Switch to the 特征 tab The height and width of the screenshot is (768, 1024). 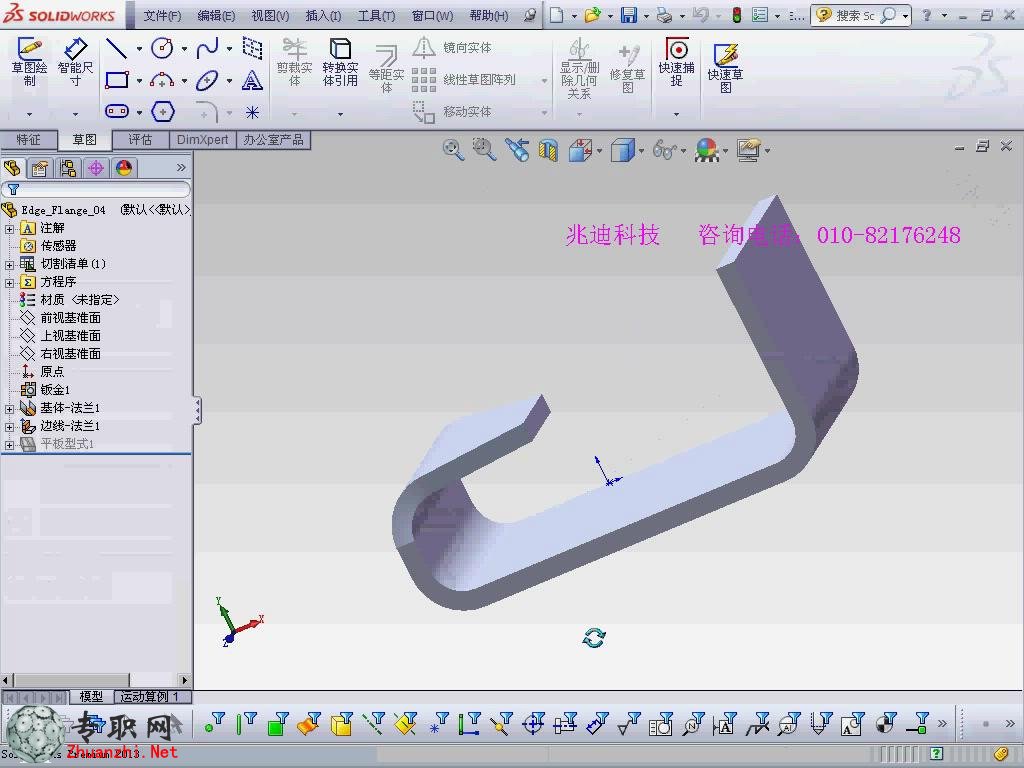pyautogui.click(x=28, y=140)
